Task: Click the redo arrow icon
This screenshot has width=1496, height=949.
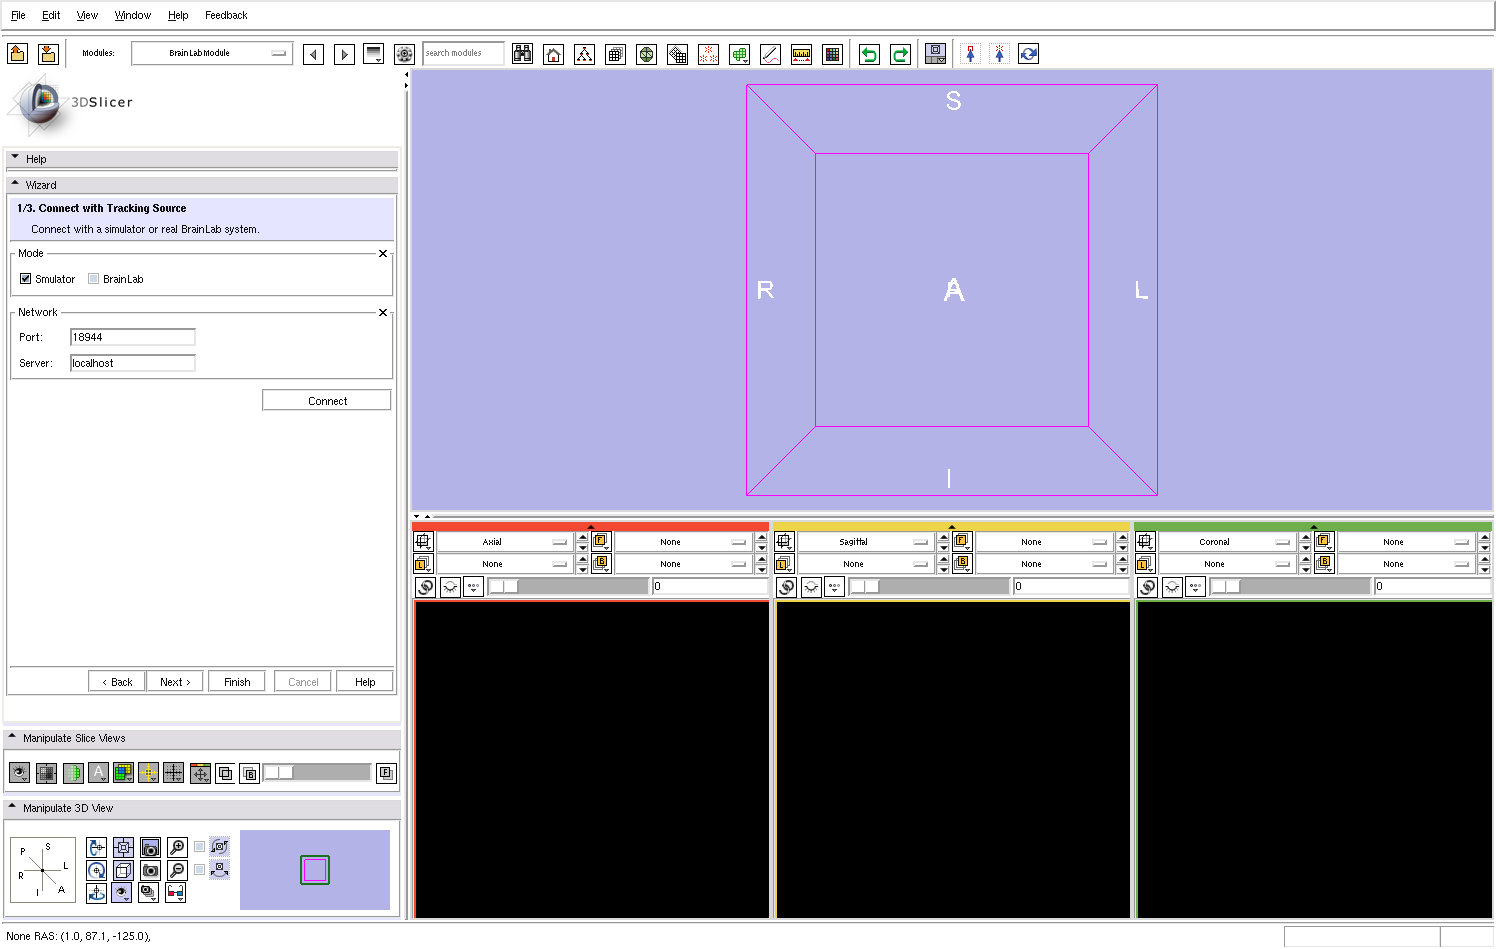Action: (x=900, y=54)
